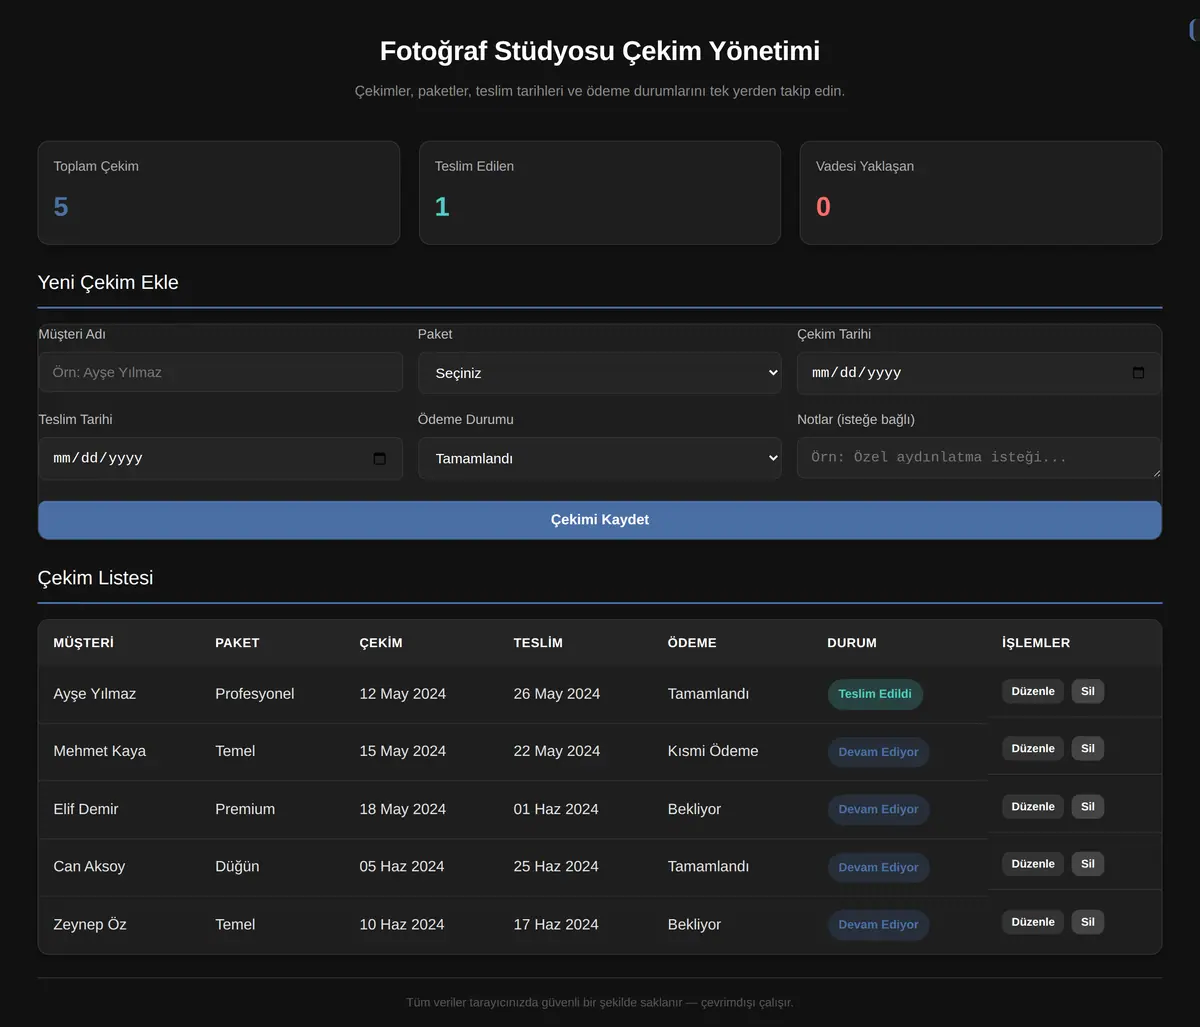Click the 05 Haz 2024 shoot date
Image resolution: width=1200 pixels, height=1027 pixels.
pos(402,866)
